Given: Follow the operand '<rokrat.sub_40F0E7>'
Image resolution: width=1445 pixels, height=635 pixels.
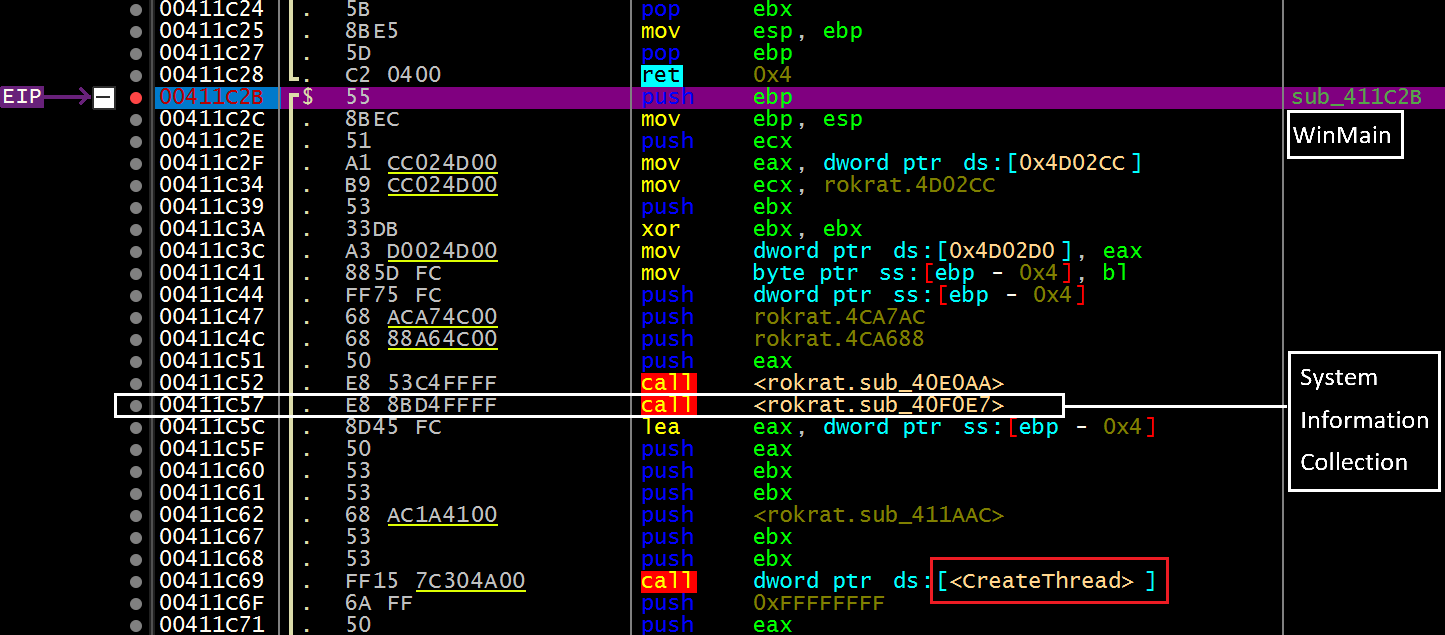Looking at the screenshot, I should (x=878, y=405).
